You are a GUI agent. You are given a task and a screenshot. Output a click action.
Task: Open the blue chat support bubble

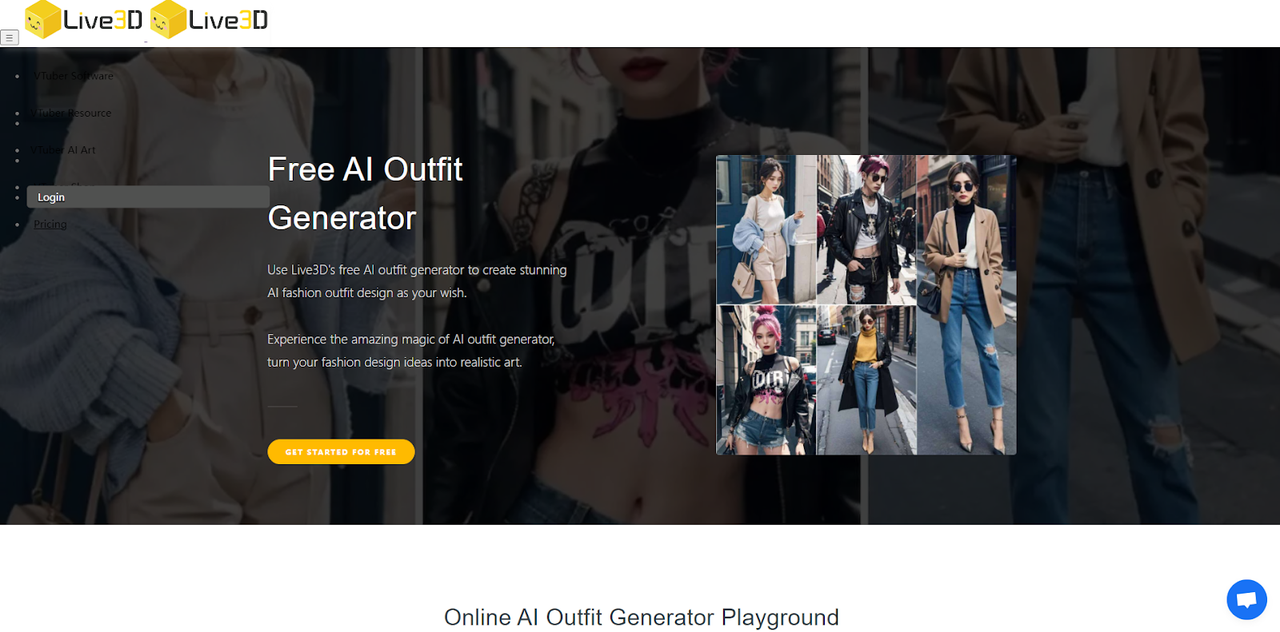coord(1246,600)
